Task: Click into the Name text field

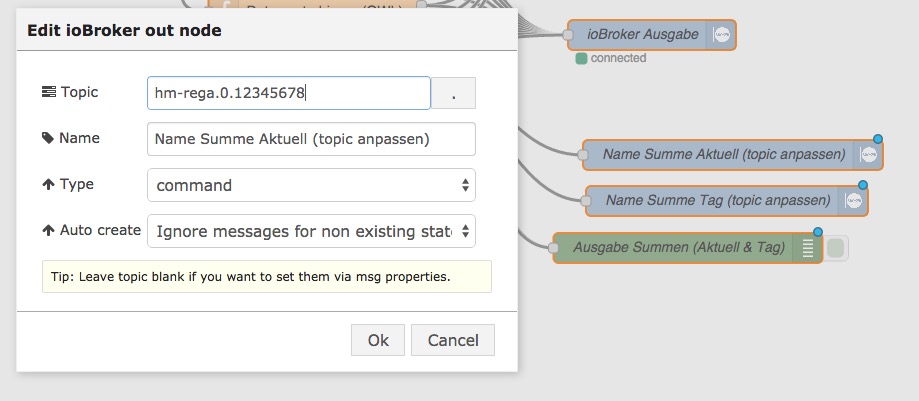Action: [x=311, y=139]
